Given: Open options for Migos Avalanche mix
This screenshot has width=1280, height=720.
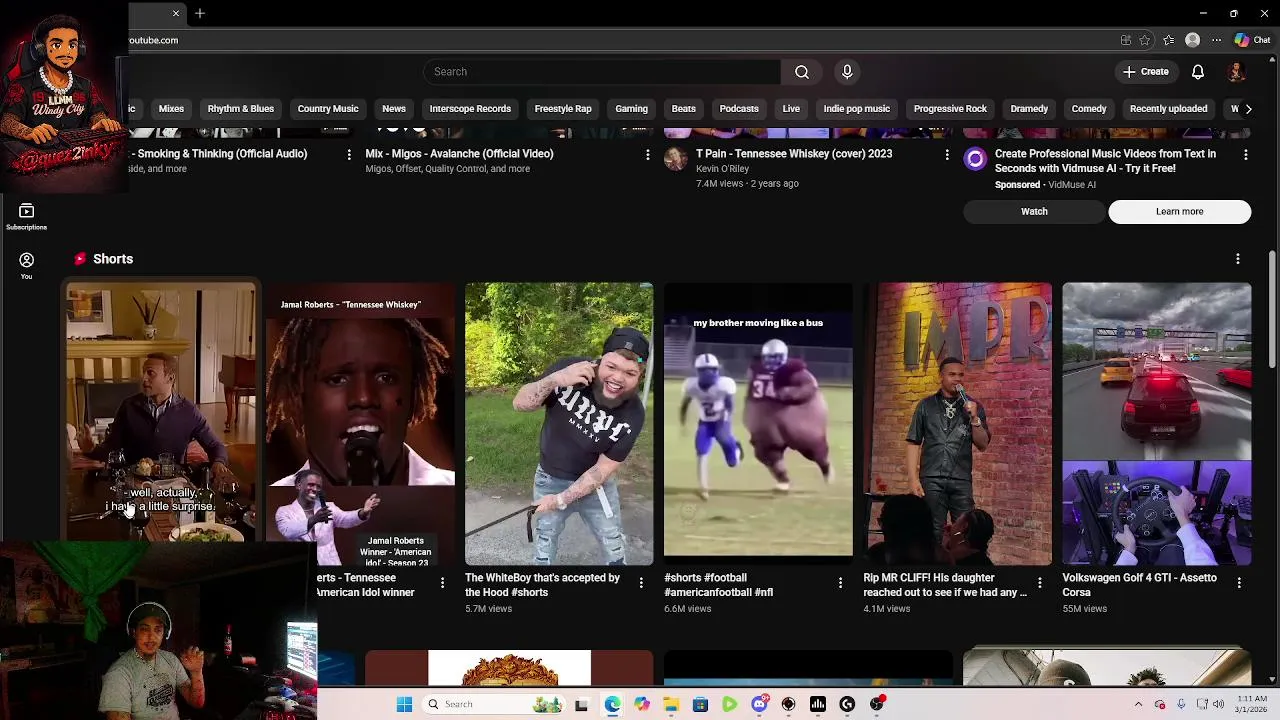Looking at the screenshot, I should tap(647, 155).
